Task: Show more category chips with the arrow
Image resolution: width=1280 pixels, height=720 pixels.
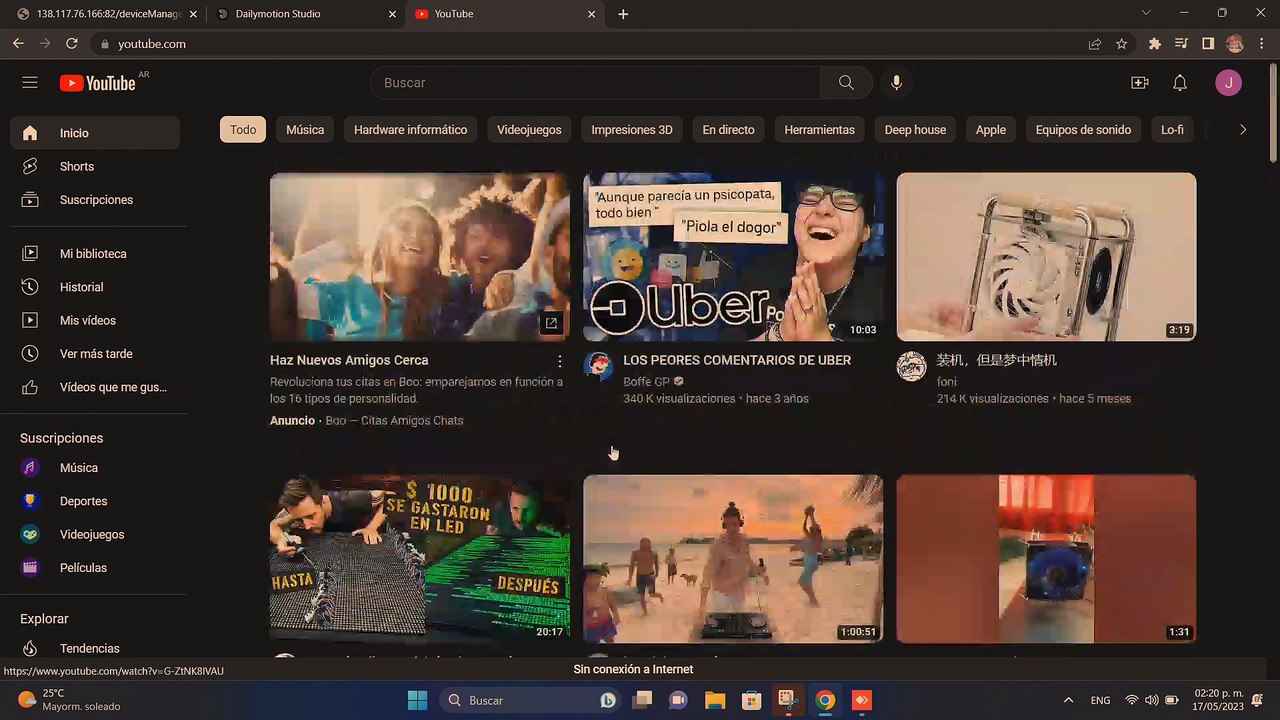Action: coord(1243,130)
